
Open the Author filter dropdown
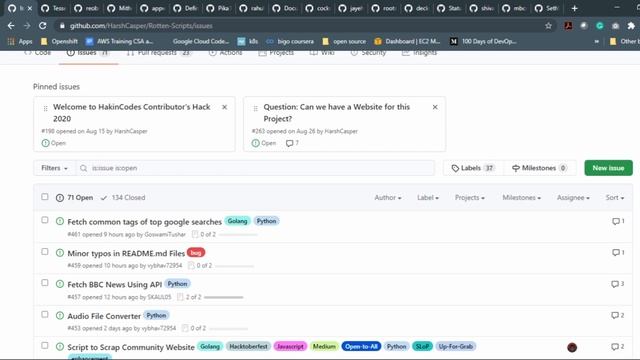click(388, 198)
